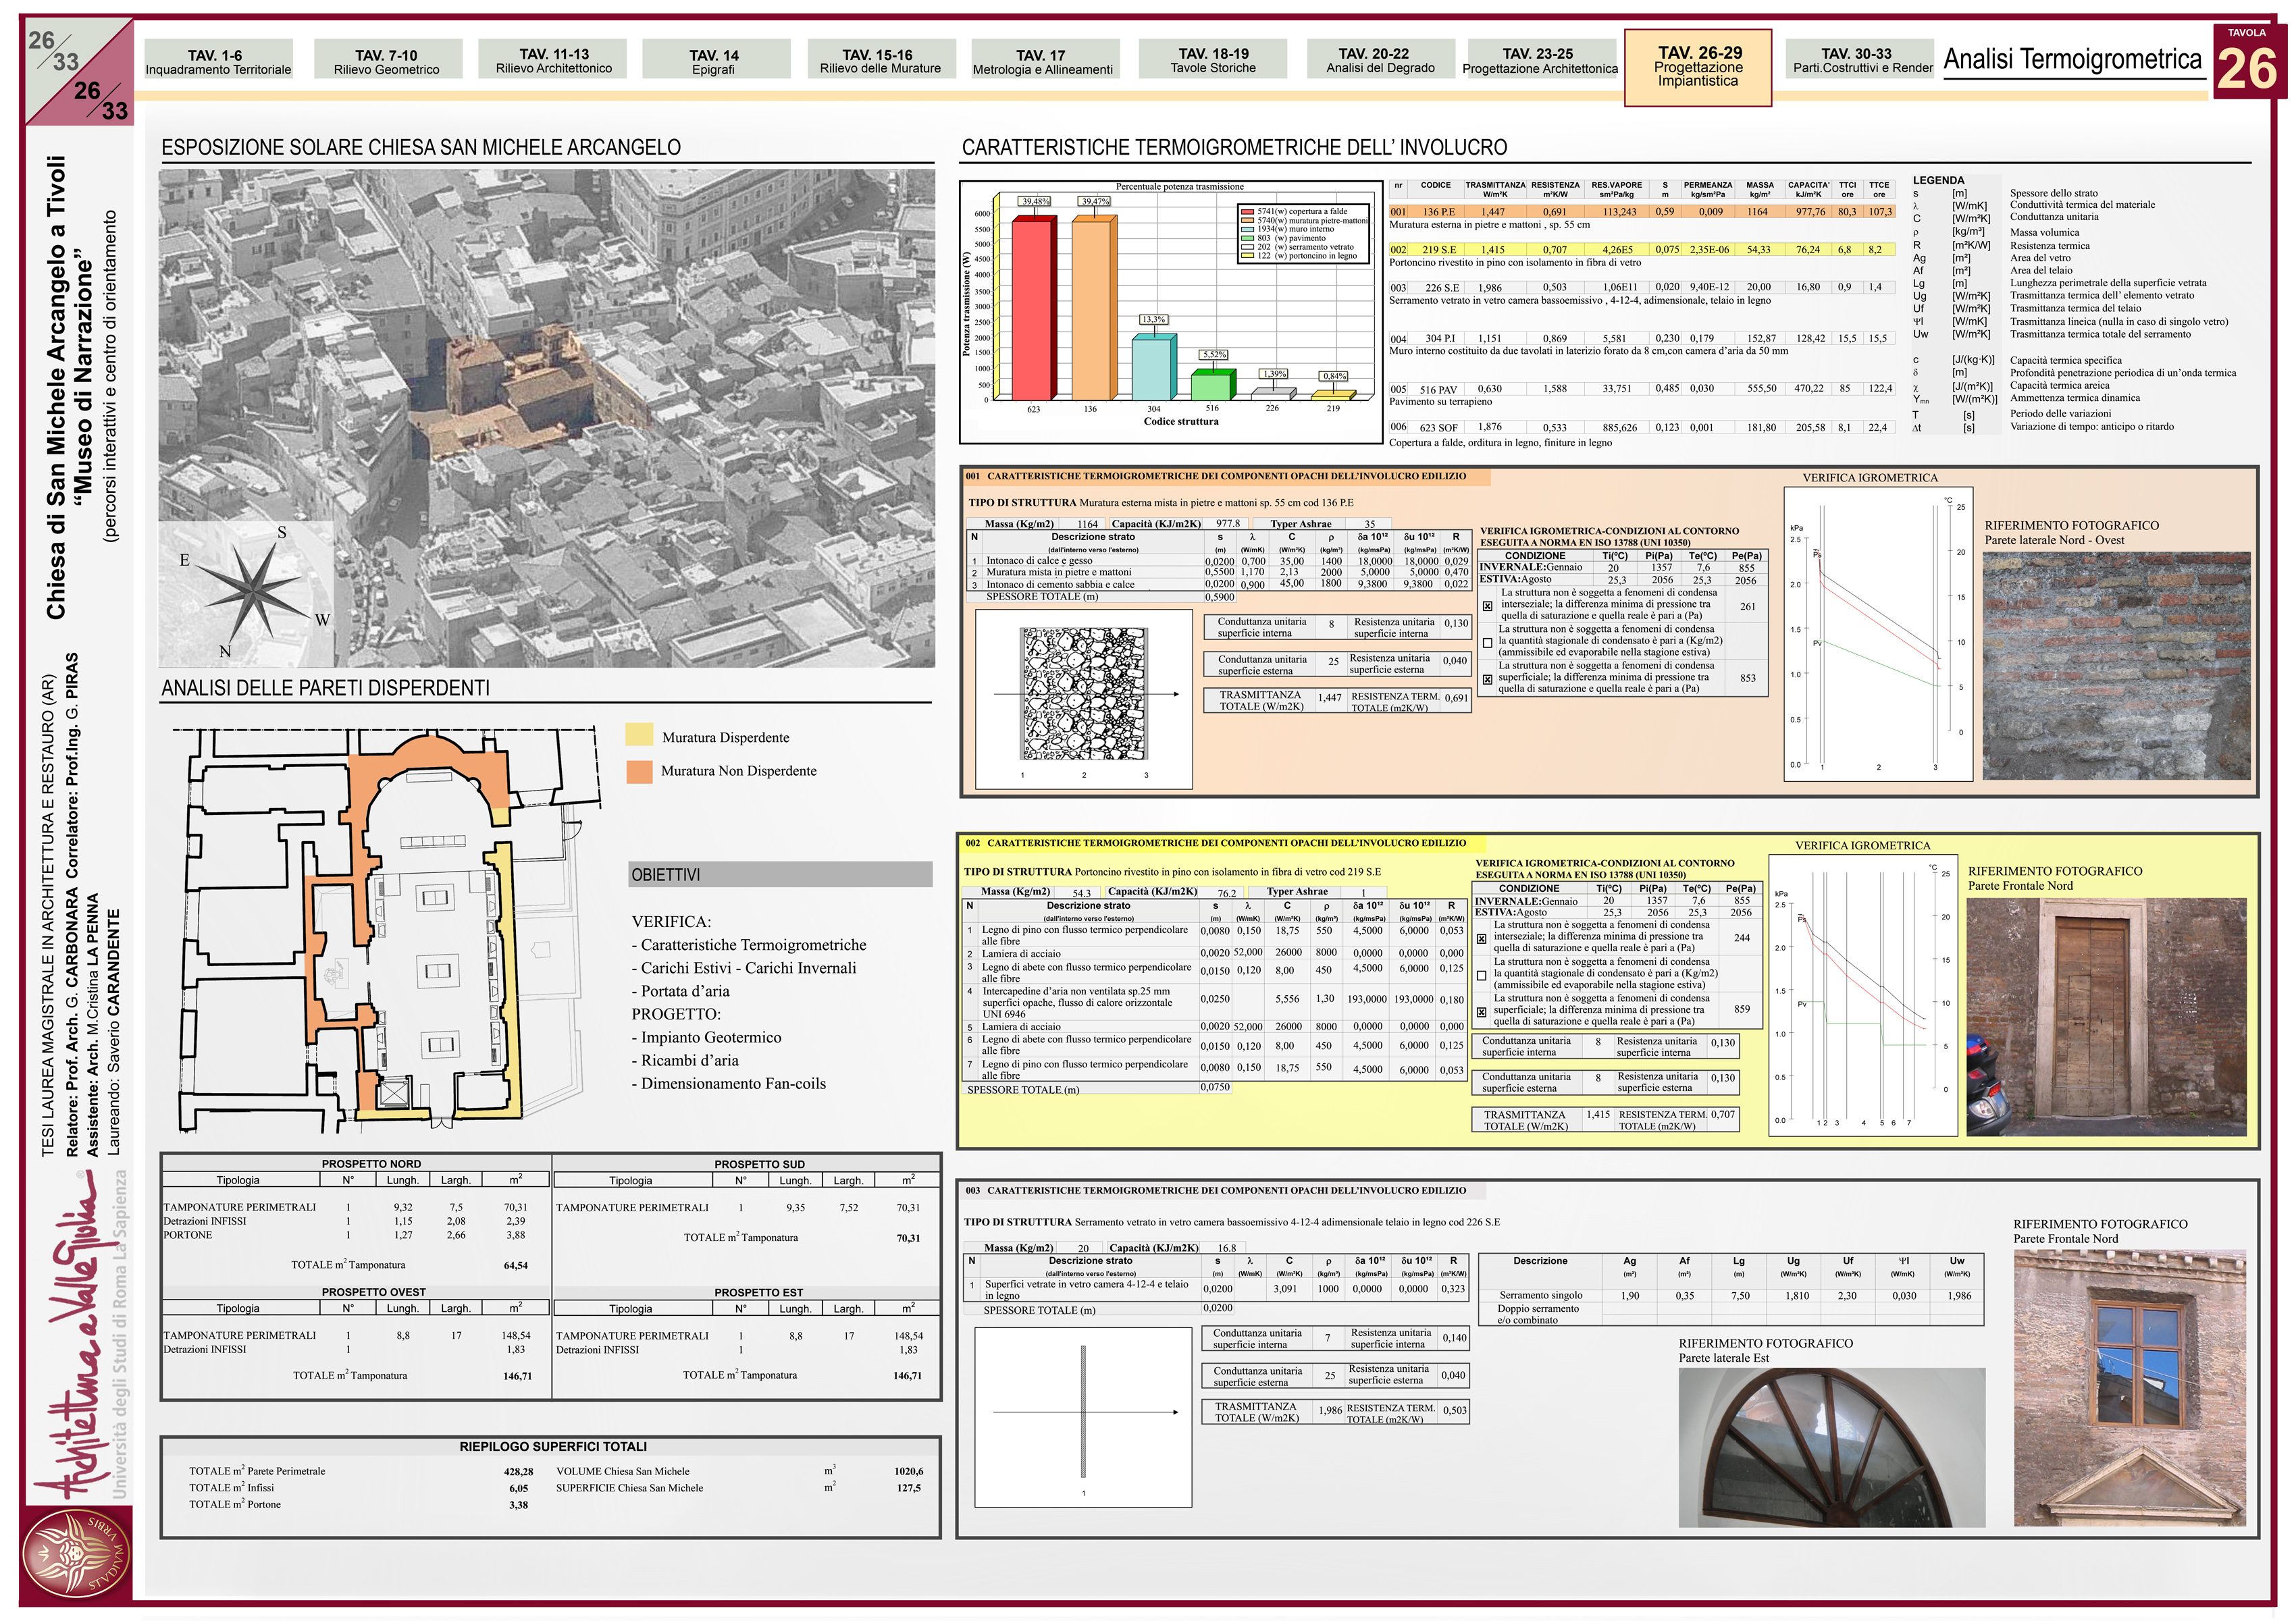Screen dimensions: 2296x1621
Task: Select the 226 S.E code row
Action: coord(1641,287)
